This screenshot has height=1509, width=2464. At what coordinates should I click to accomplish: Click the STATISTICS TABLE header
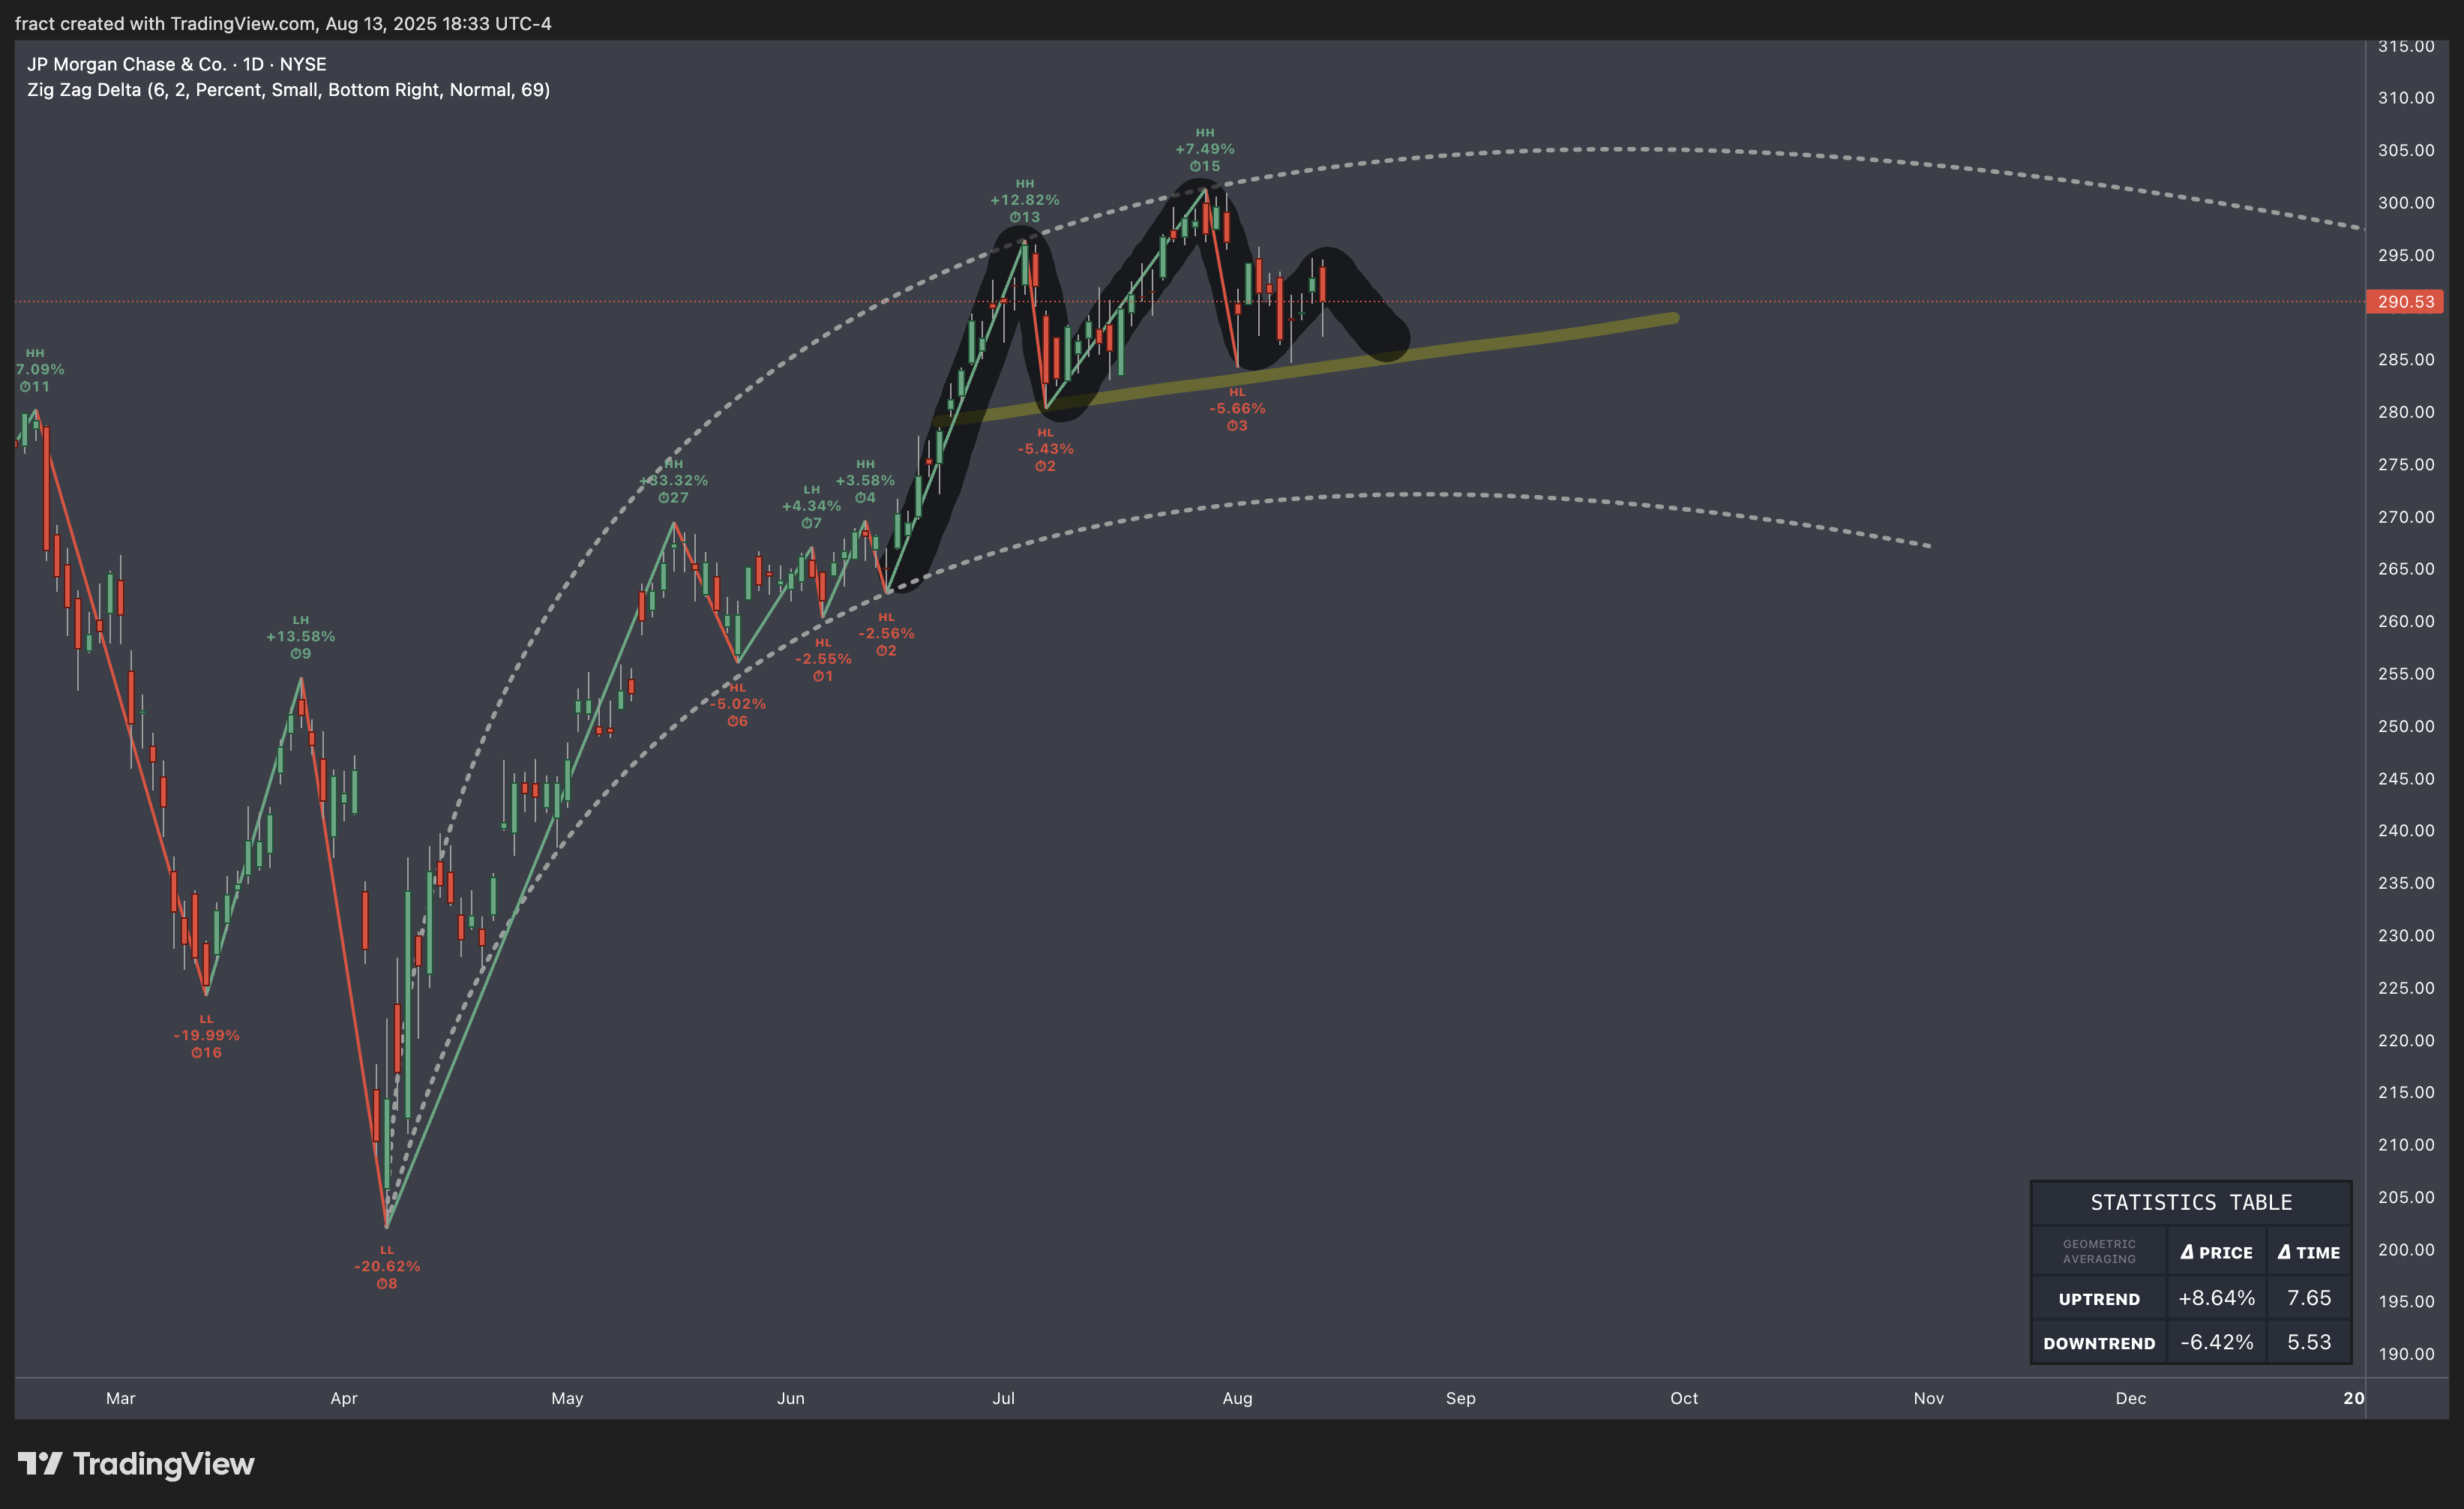pos(2191,1202)
